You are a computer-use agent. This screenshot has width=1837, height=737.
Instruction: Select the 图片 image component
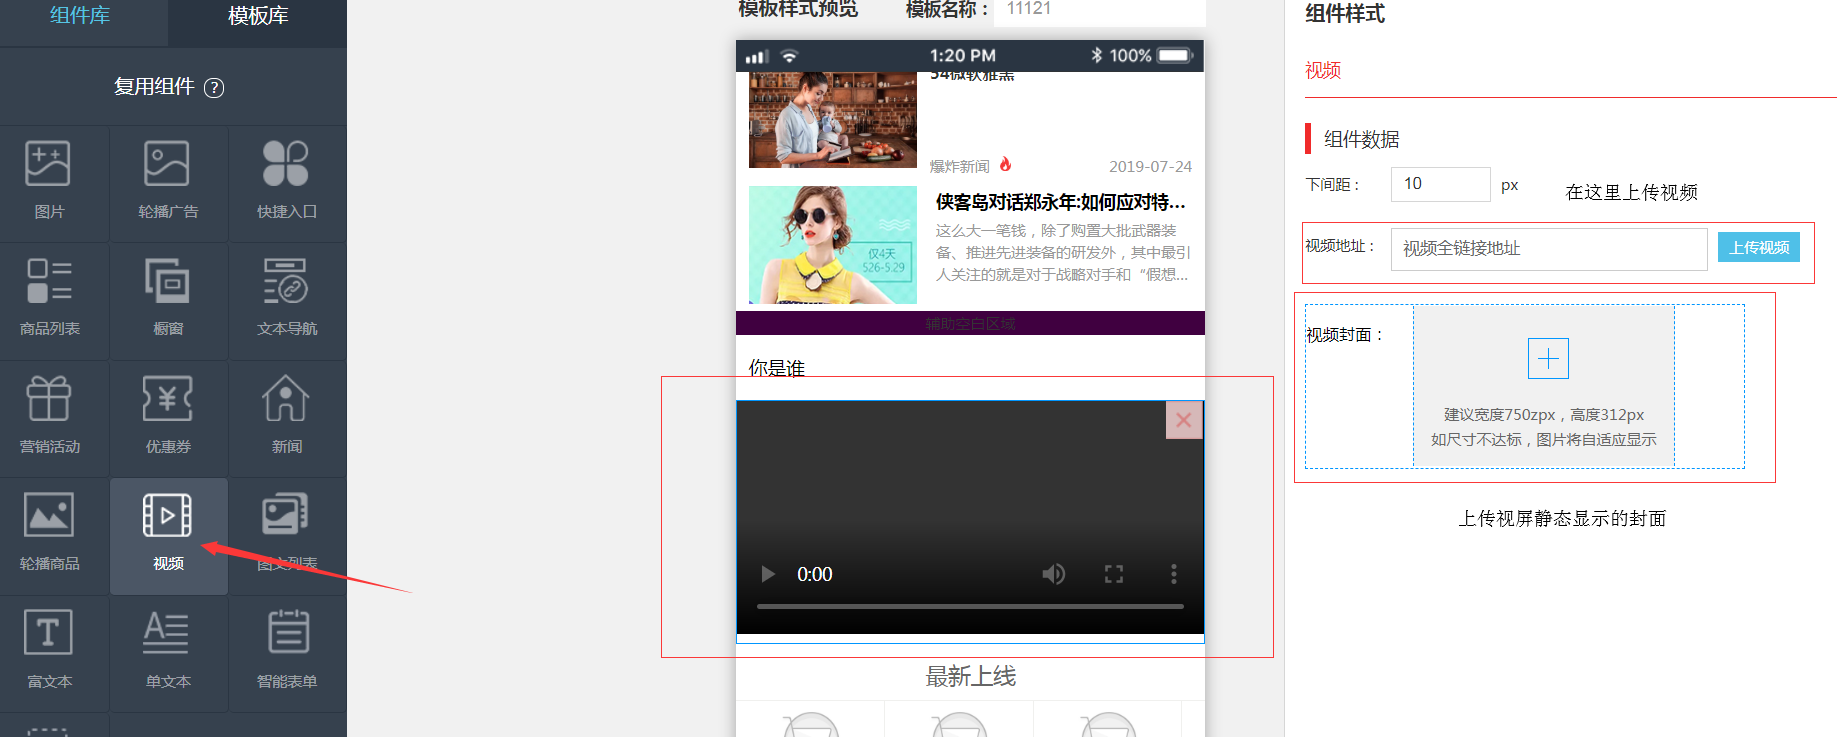[48, 180]
